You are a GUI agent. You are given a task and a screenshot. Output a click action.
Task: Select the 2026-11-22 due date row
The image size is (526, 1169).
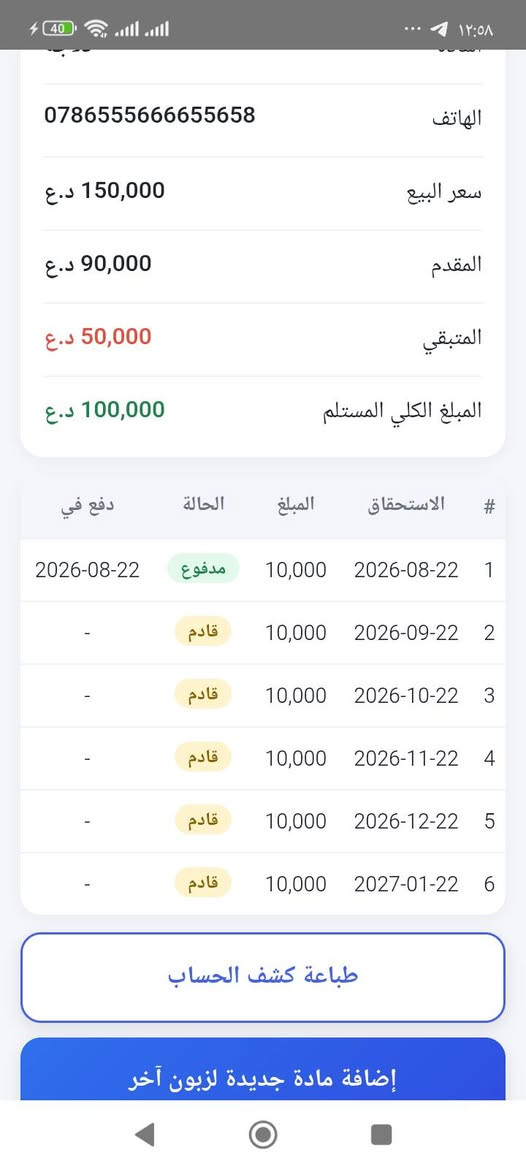[x=263, y=758]
